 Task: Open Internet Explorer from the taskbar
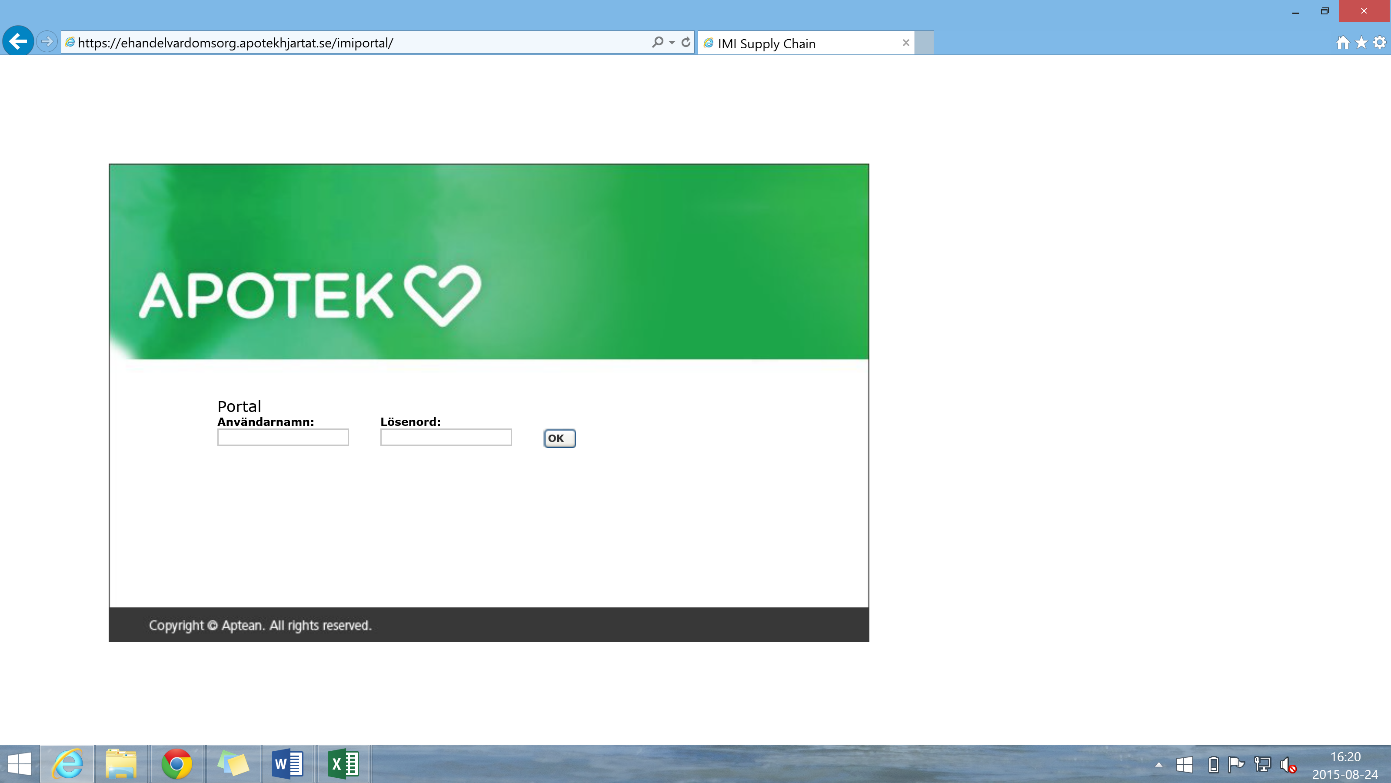tap(68, 765)
